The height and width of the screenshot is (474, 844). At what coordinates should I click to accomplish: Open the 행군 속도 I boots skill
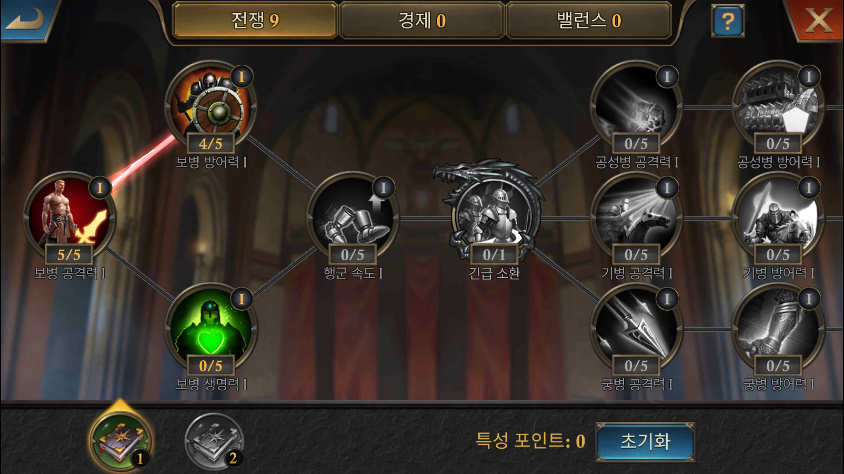(353, 217)
